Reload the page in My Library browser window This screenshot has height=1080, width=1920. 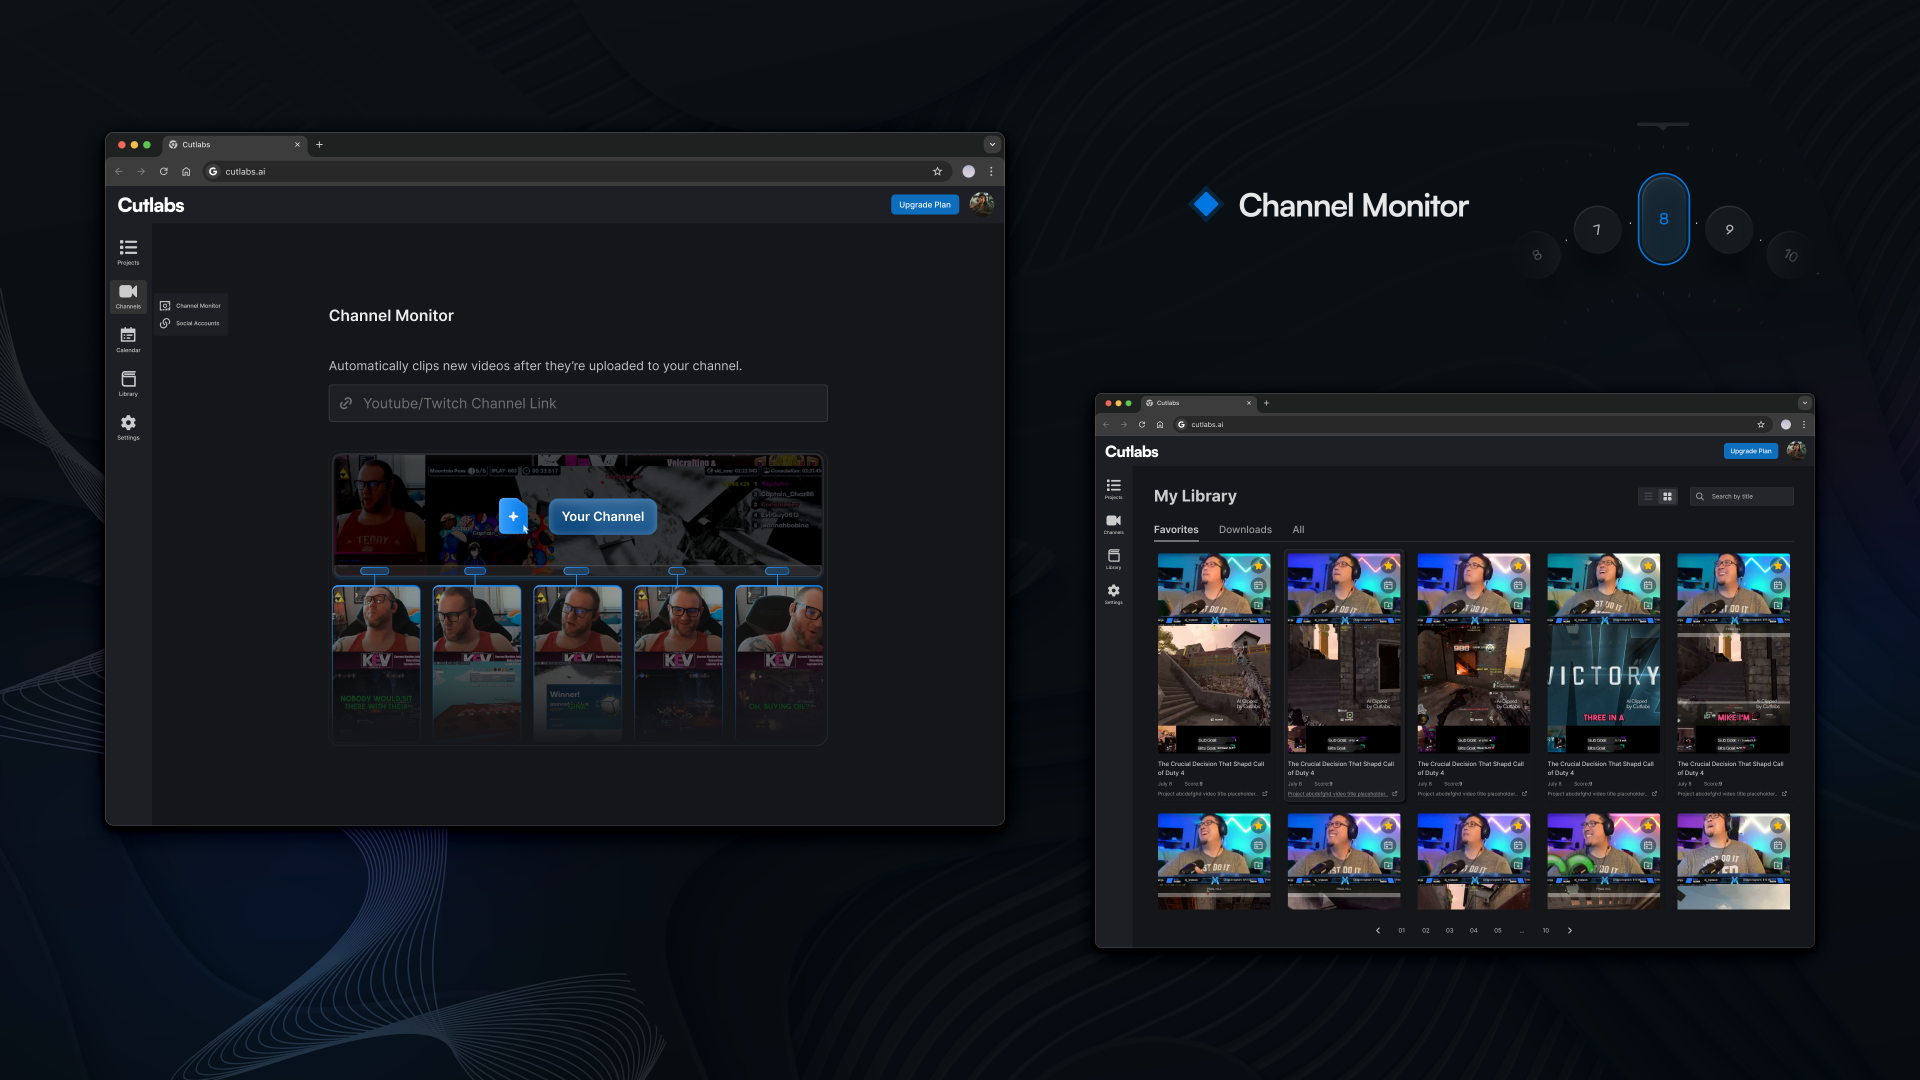pos(1142,425)
